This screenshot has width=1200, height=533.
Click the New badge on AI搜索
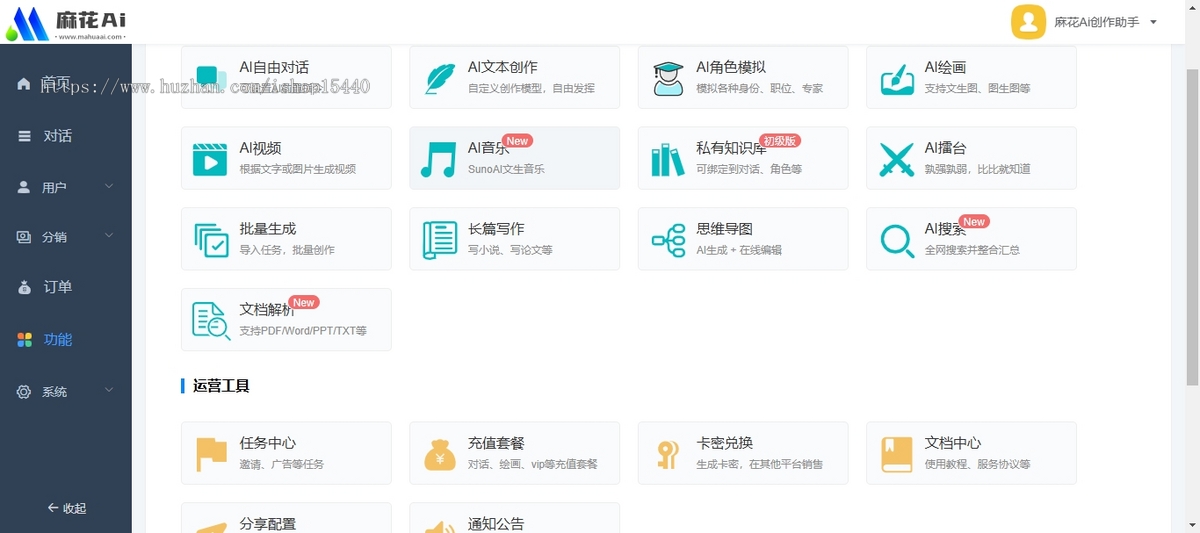click(974, 222)
